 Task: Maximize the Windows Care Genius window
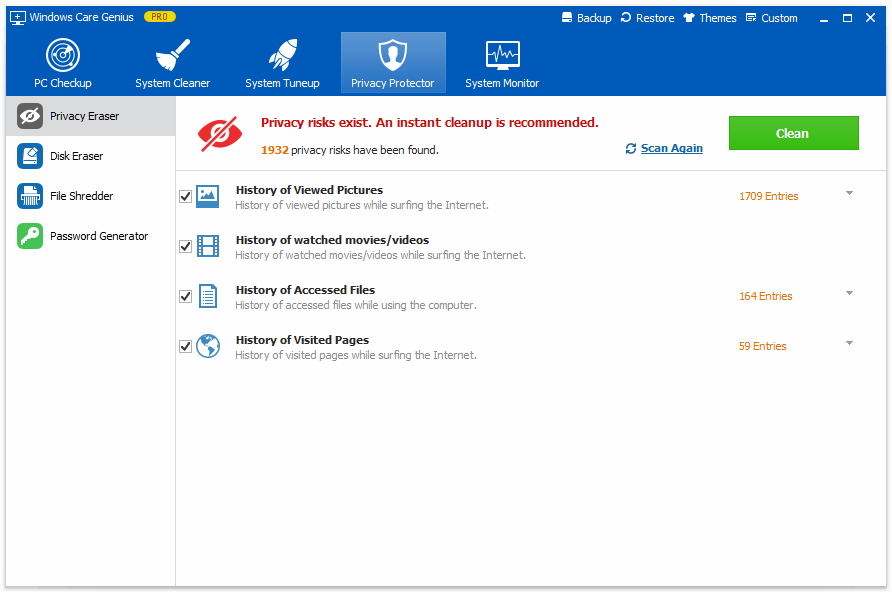click(847, 18)
